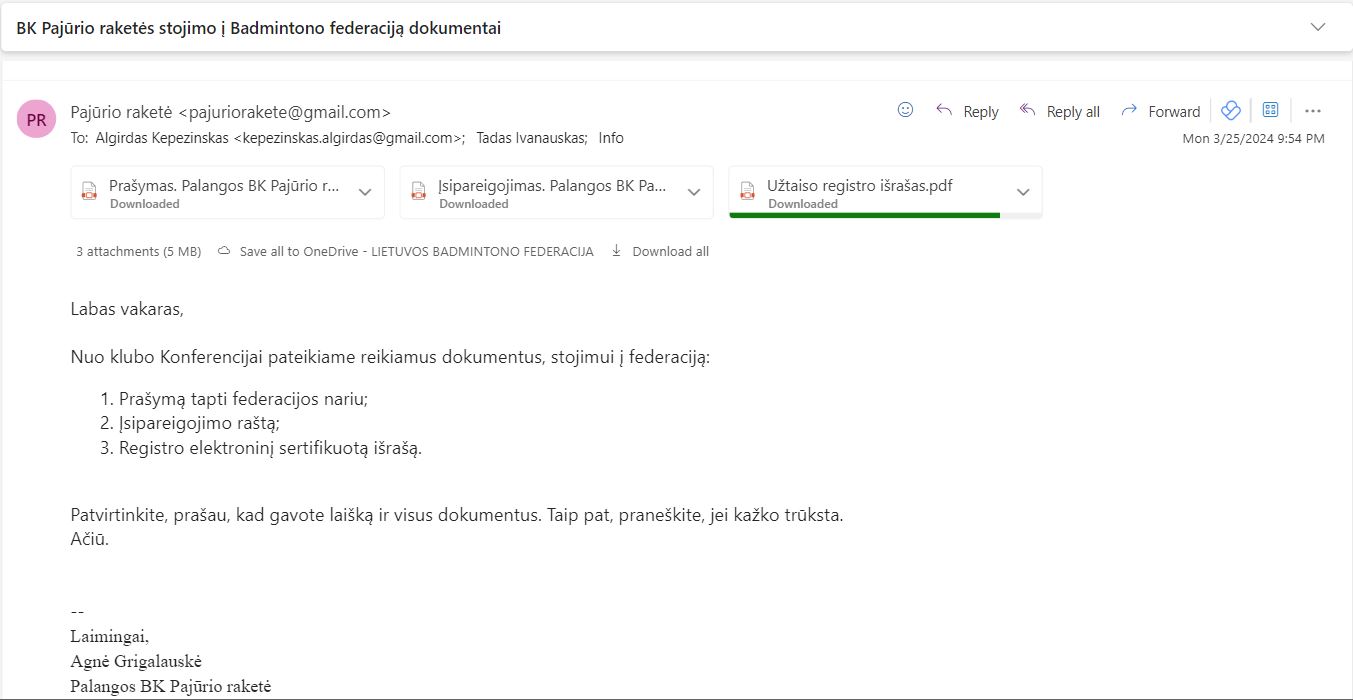Image resolution: width=1353 pixels, height=700 pixels.
Task: Open the More actions ellipsis menu
Action: pyautogui.click(x=1313, y=111)
